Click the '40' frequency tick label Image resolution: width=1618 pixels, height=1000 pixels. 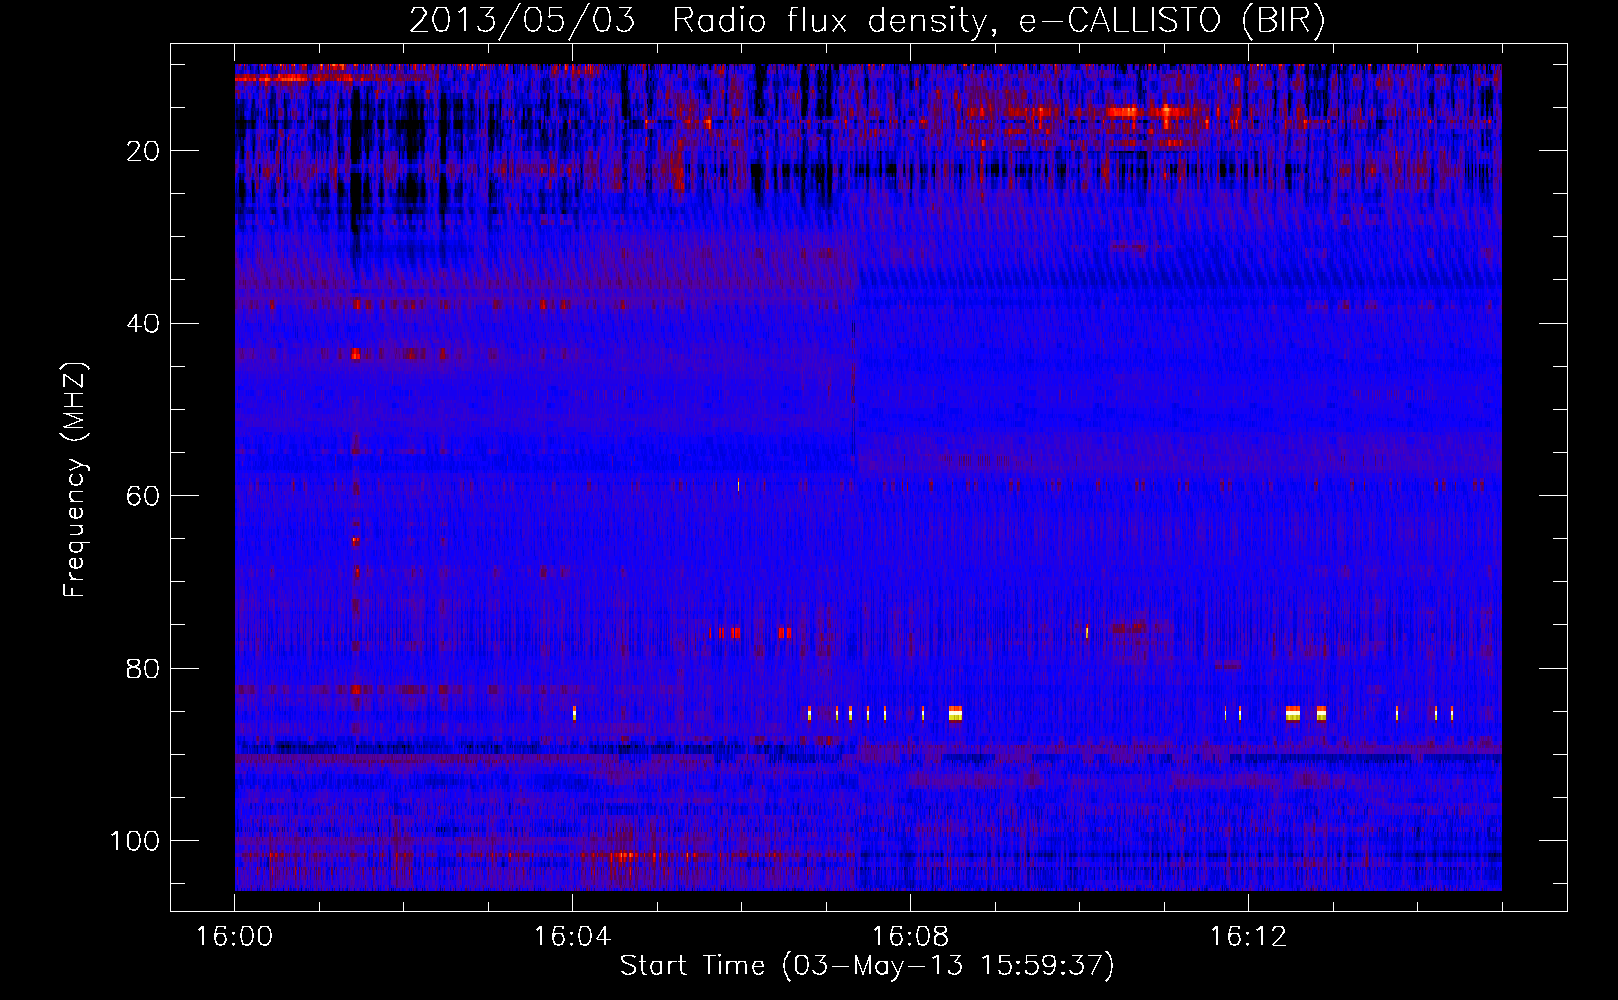click(144, 324)
